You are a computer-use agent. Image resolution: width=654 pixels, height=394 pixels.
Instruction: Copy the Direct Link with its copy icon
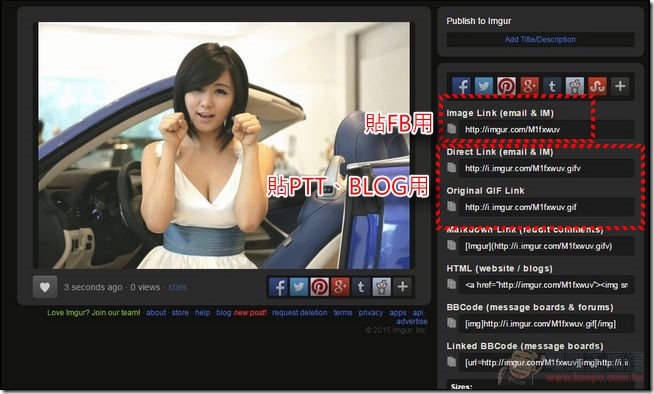click(x=451, y=168)
